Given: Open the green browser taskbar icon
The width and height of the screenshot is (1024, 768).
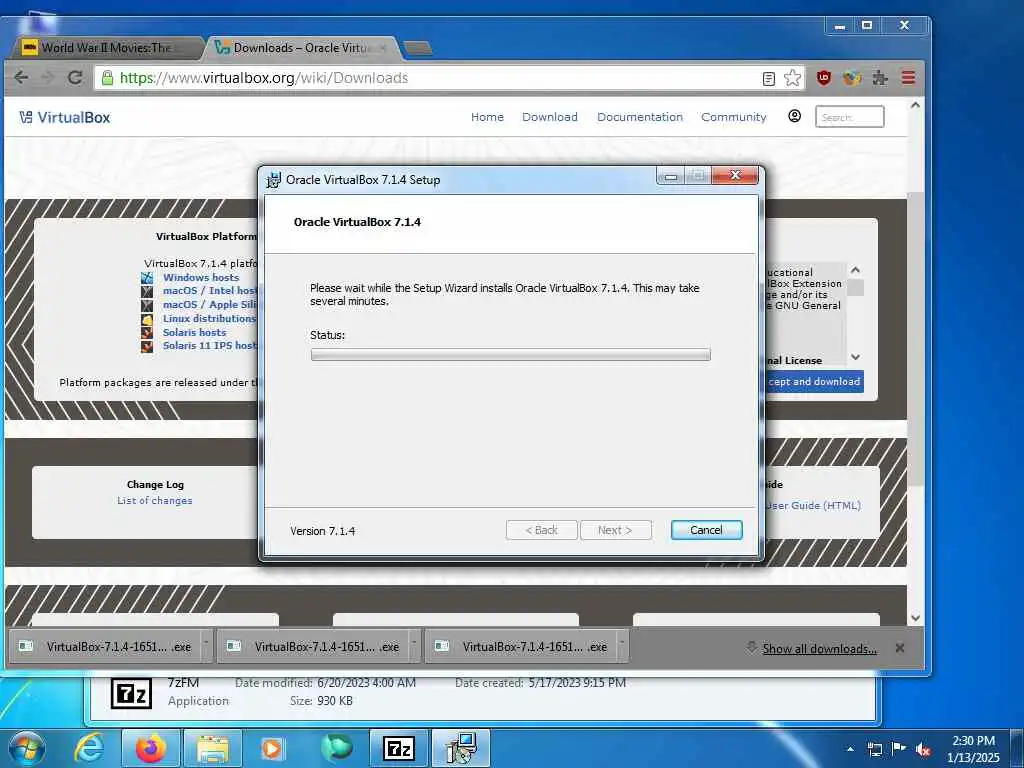Looking at the screenshot, I should click(336, 748).
